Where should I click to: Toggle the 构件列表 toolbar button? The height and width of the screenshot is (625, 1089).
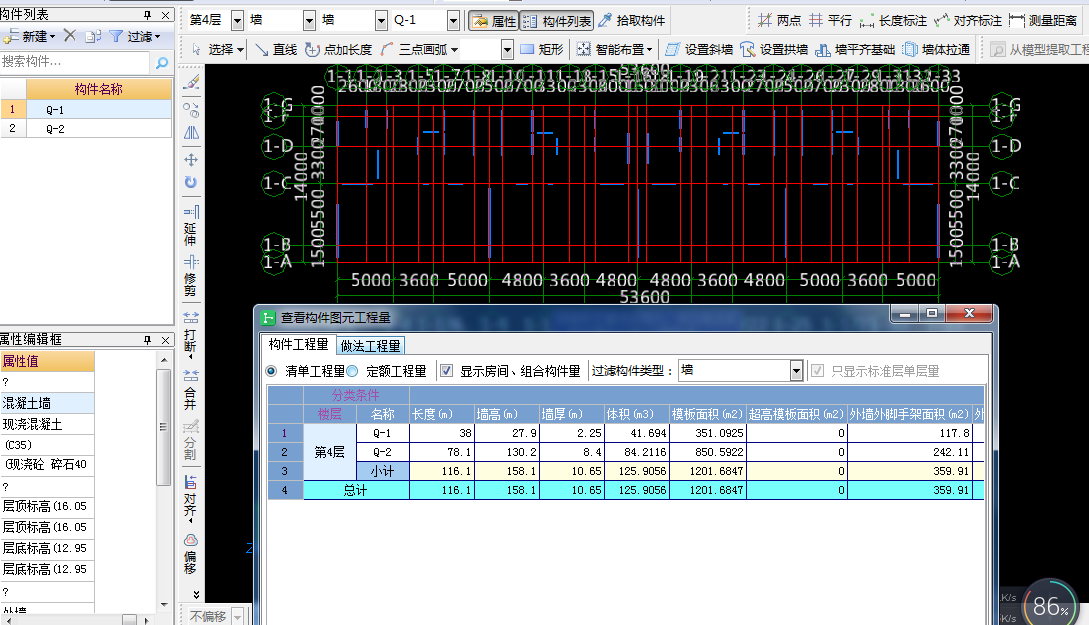pos(556,21)
